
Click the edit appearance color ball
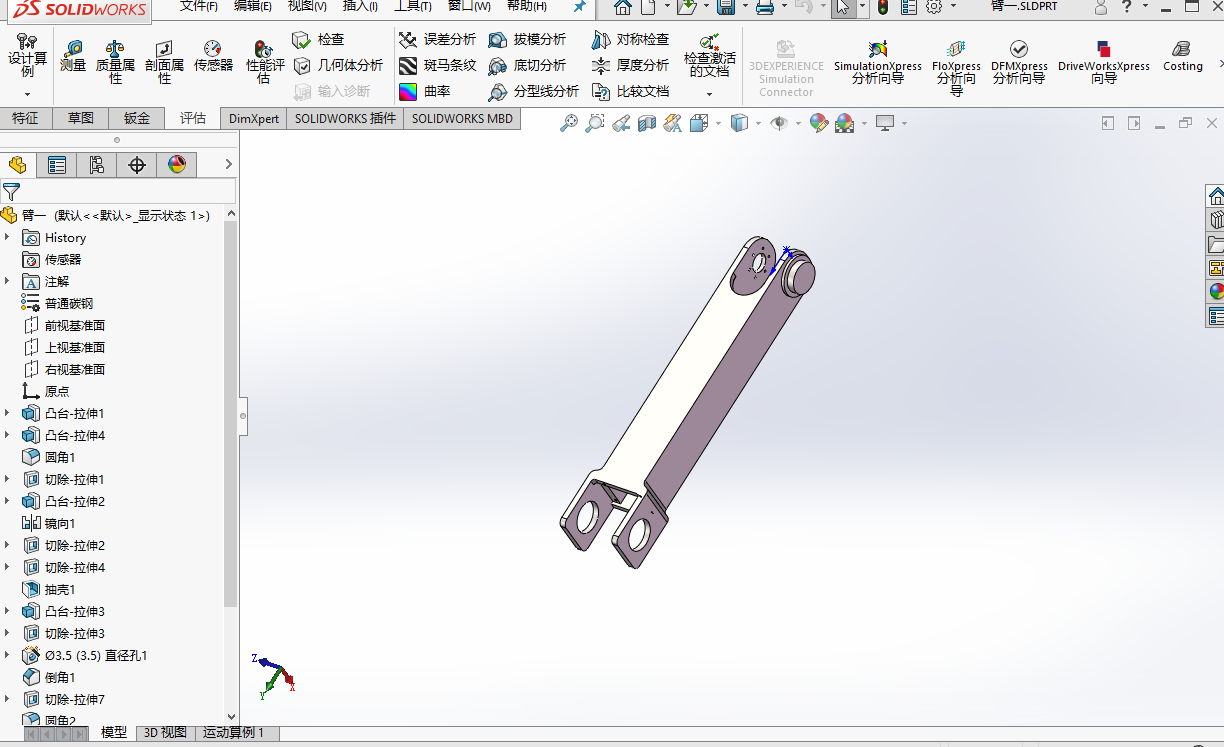[819, 123]
